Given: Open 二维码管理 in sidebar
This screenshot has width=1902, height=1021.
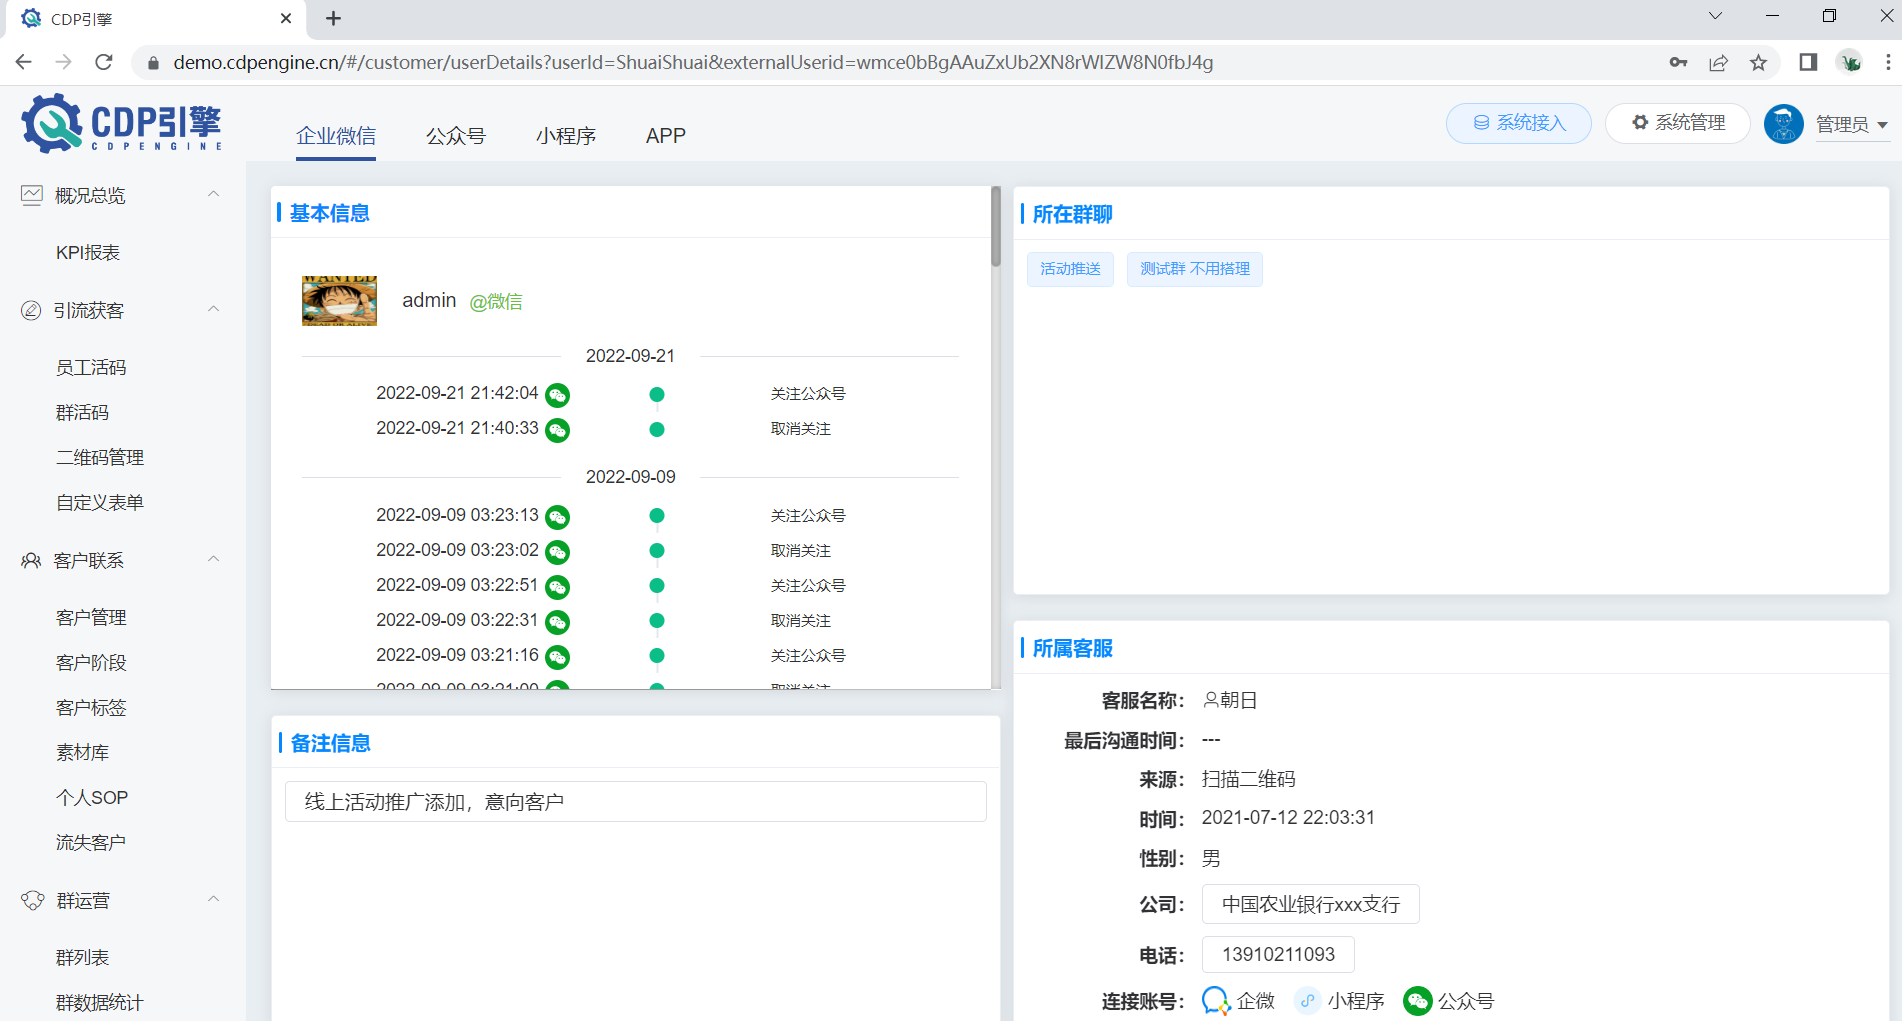Looking at the screenshot, I should pyautogui.click(x=100, y=458).
